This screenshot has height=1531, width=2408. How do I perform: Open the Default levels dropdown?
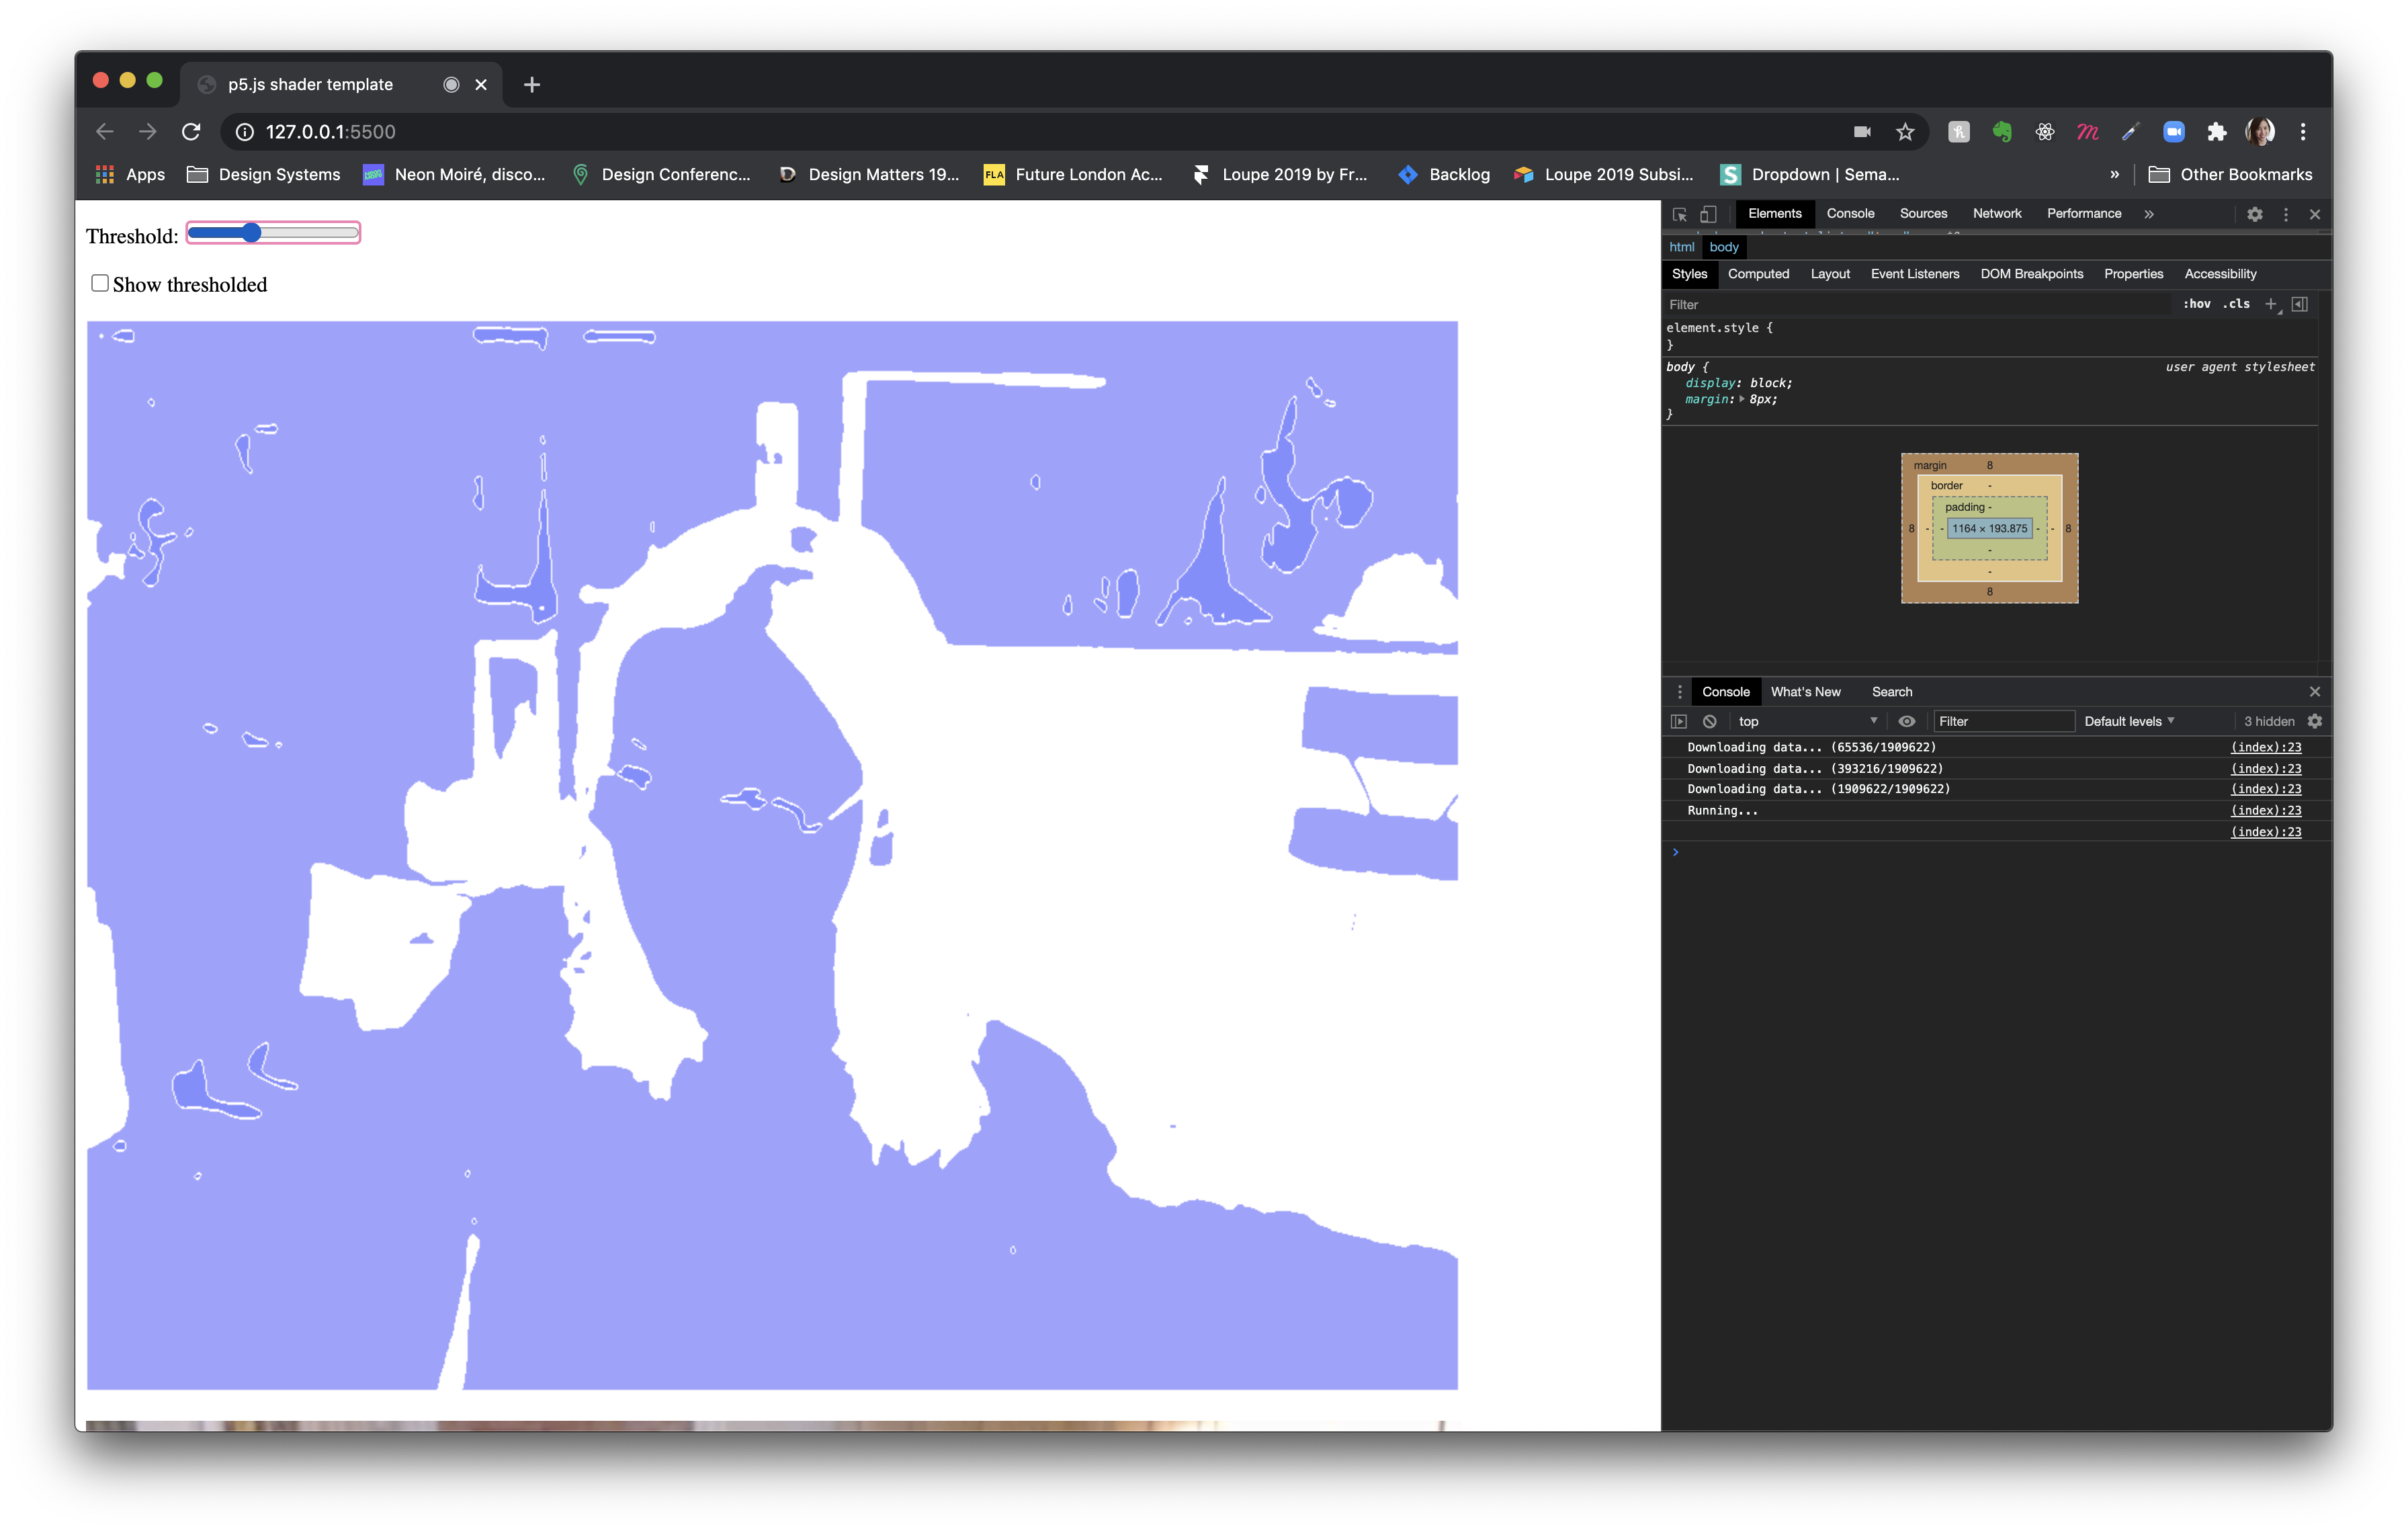coord(2129,721)
